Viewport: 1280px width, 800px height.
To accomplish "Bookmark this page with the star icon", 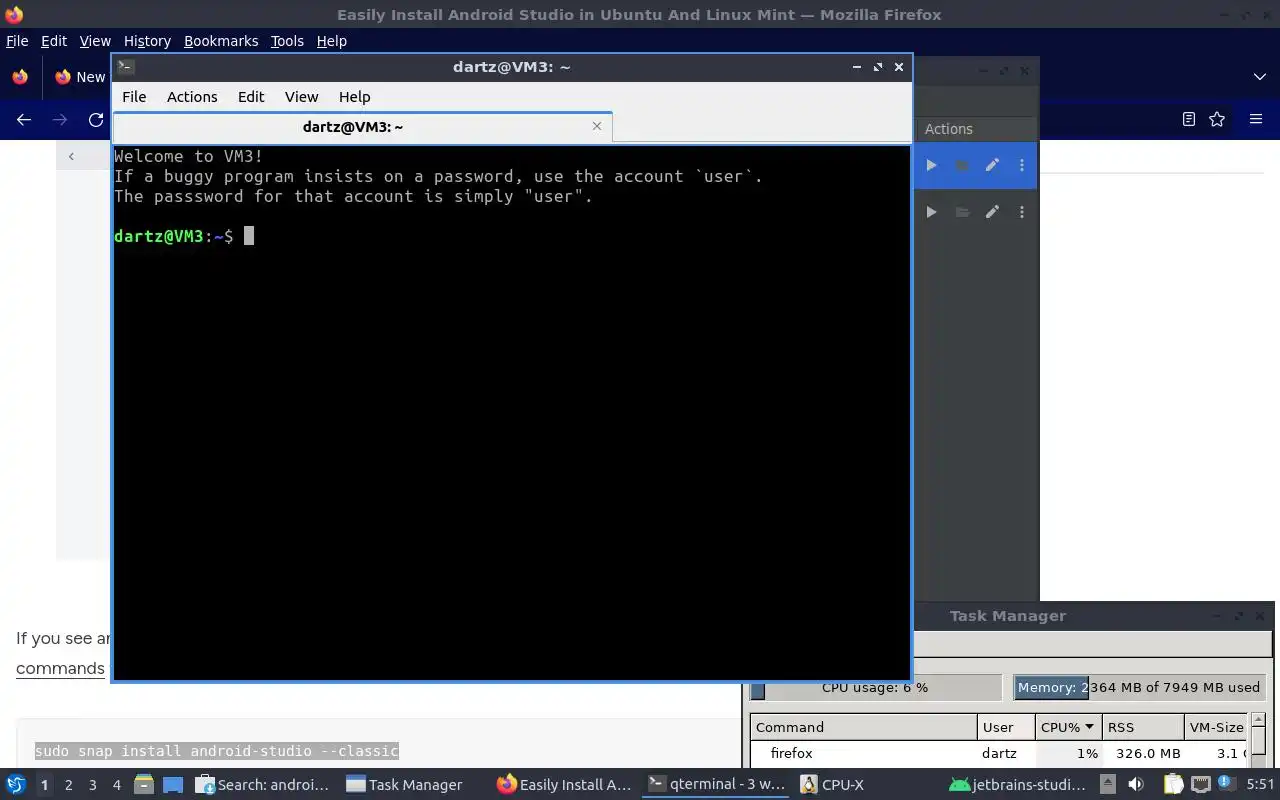I will click(1217, 119).
